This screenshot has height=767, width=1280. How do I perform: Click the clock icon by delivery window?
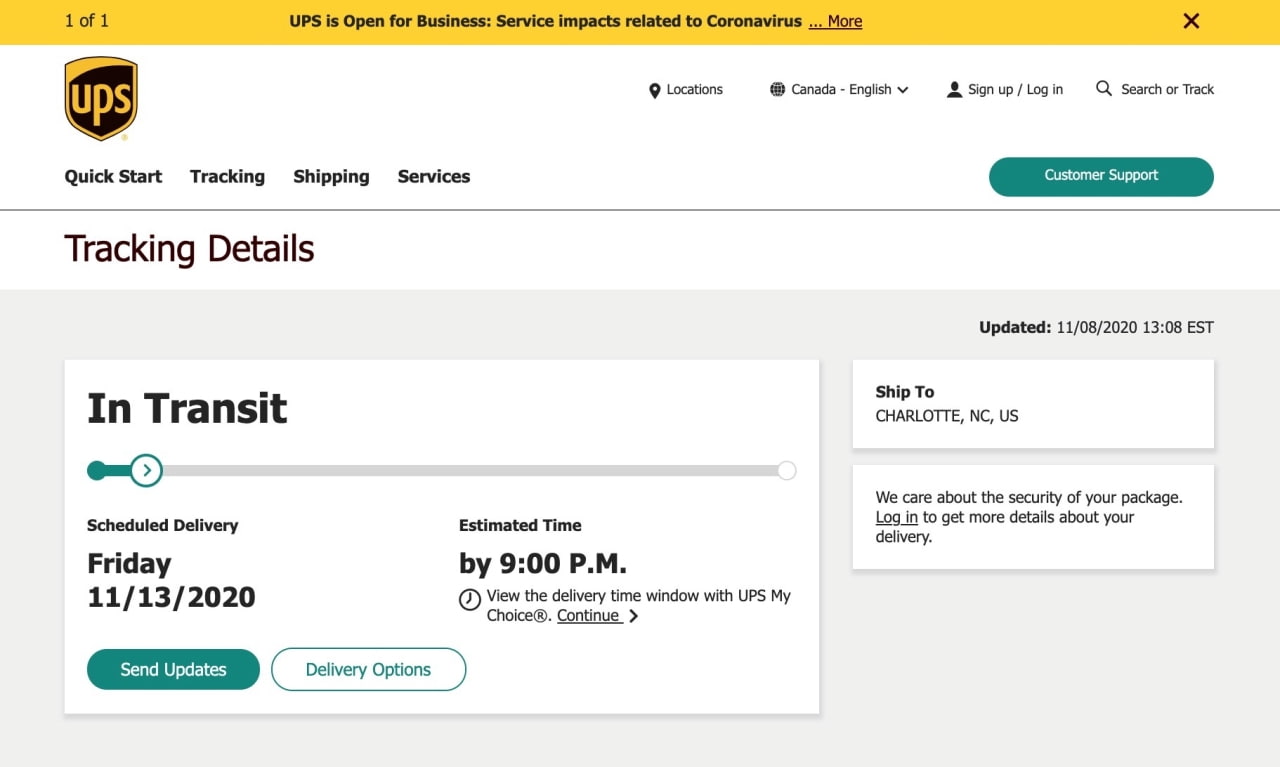coord(470,600)
